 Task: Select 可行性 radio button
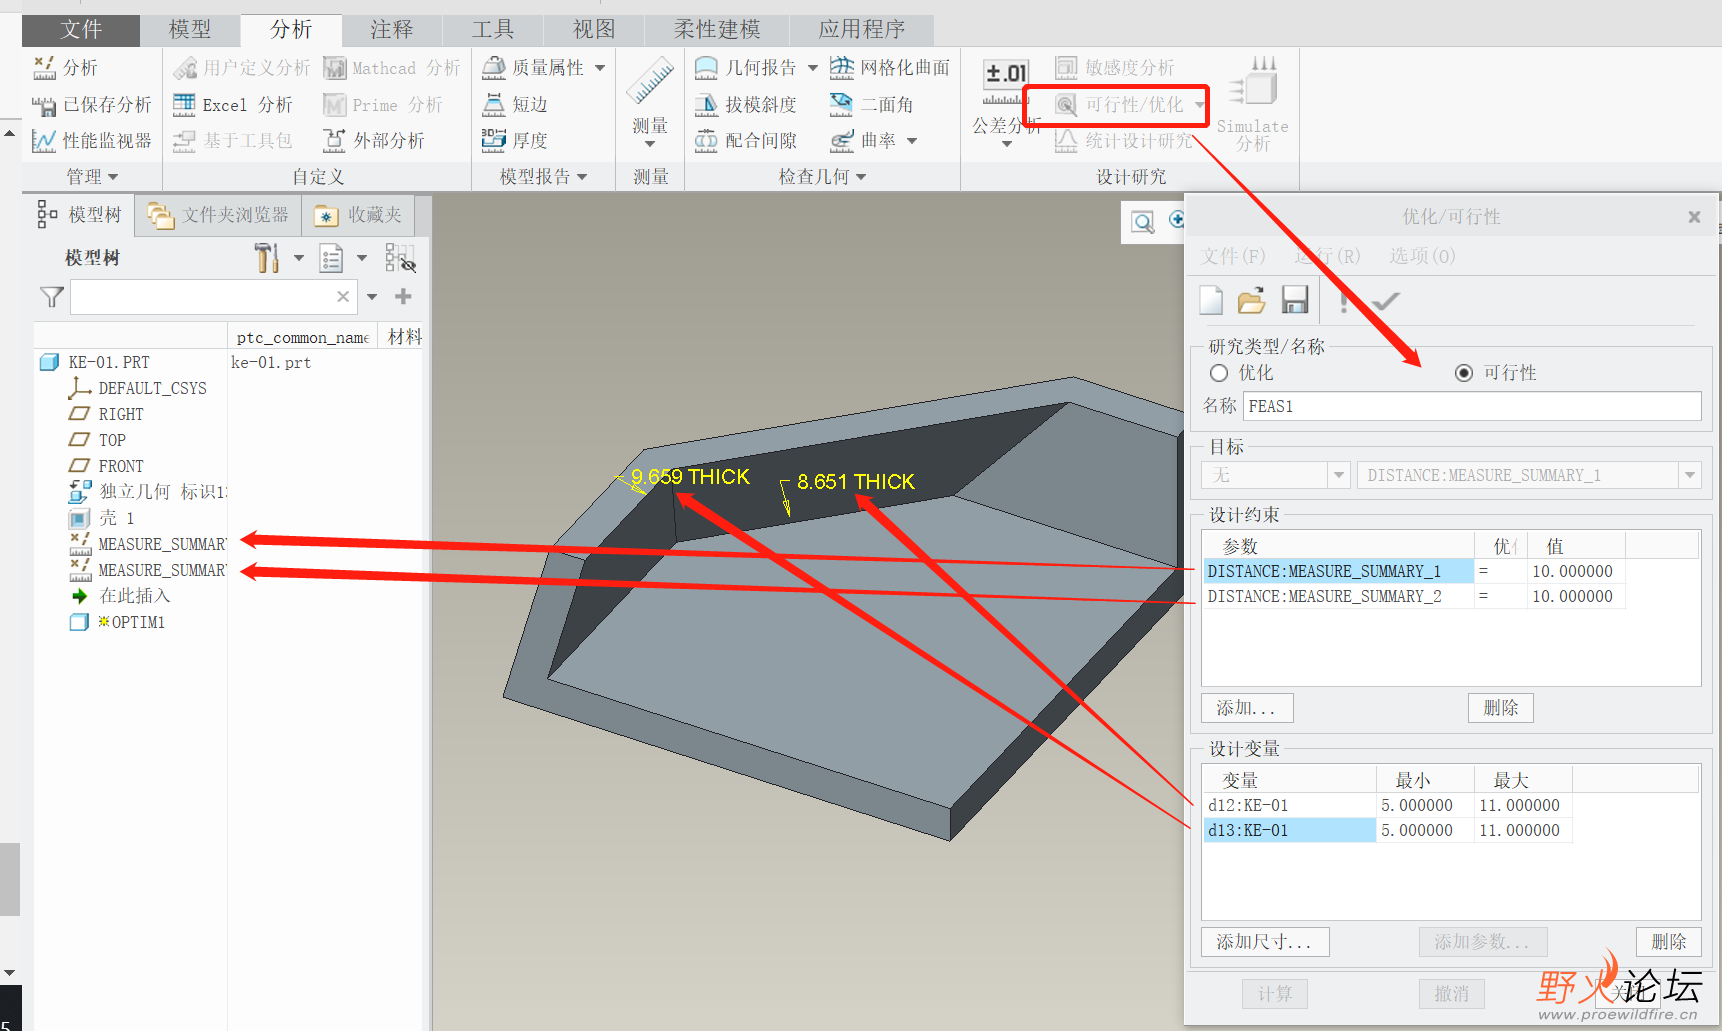[1464, 373]
